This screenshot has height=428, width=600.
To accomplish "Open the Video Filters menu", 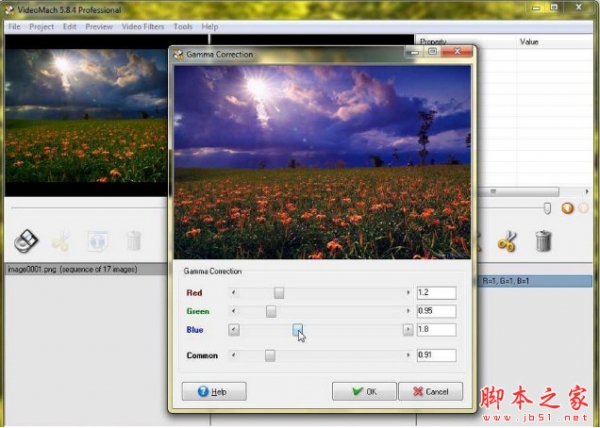I will (143, 27).
